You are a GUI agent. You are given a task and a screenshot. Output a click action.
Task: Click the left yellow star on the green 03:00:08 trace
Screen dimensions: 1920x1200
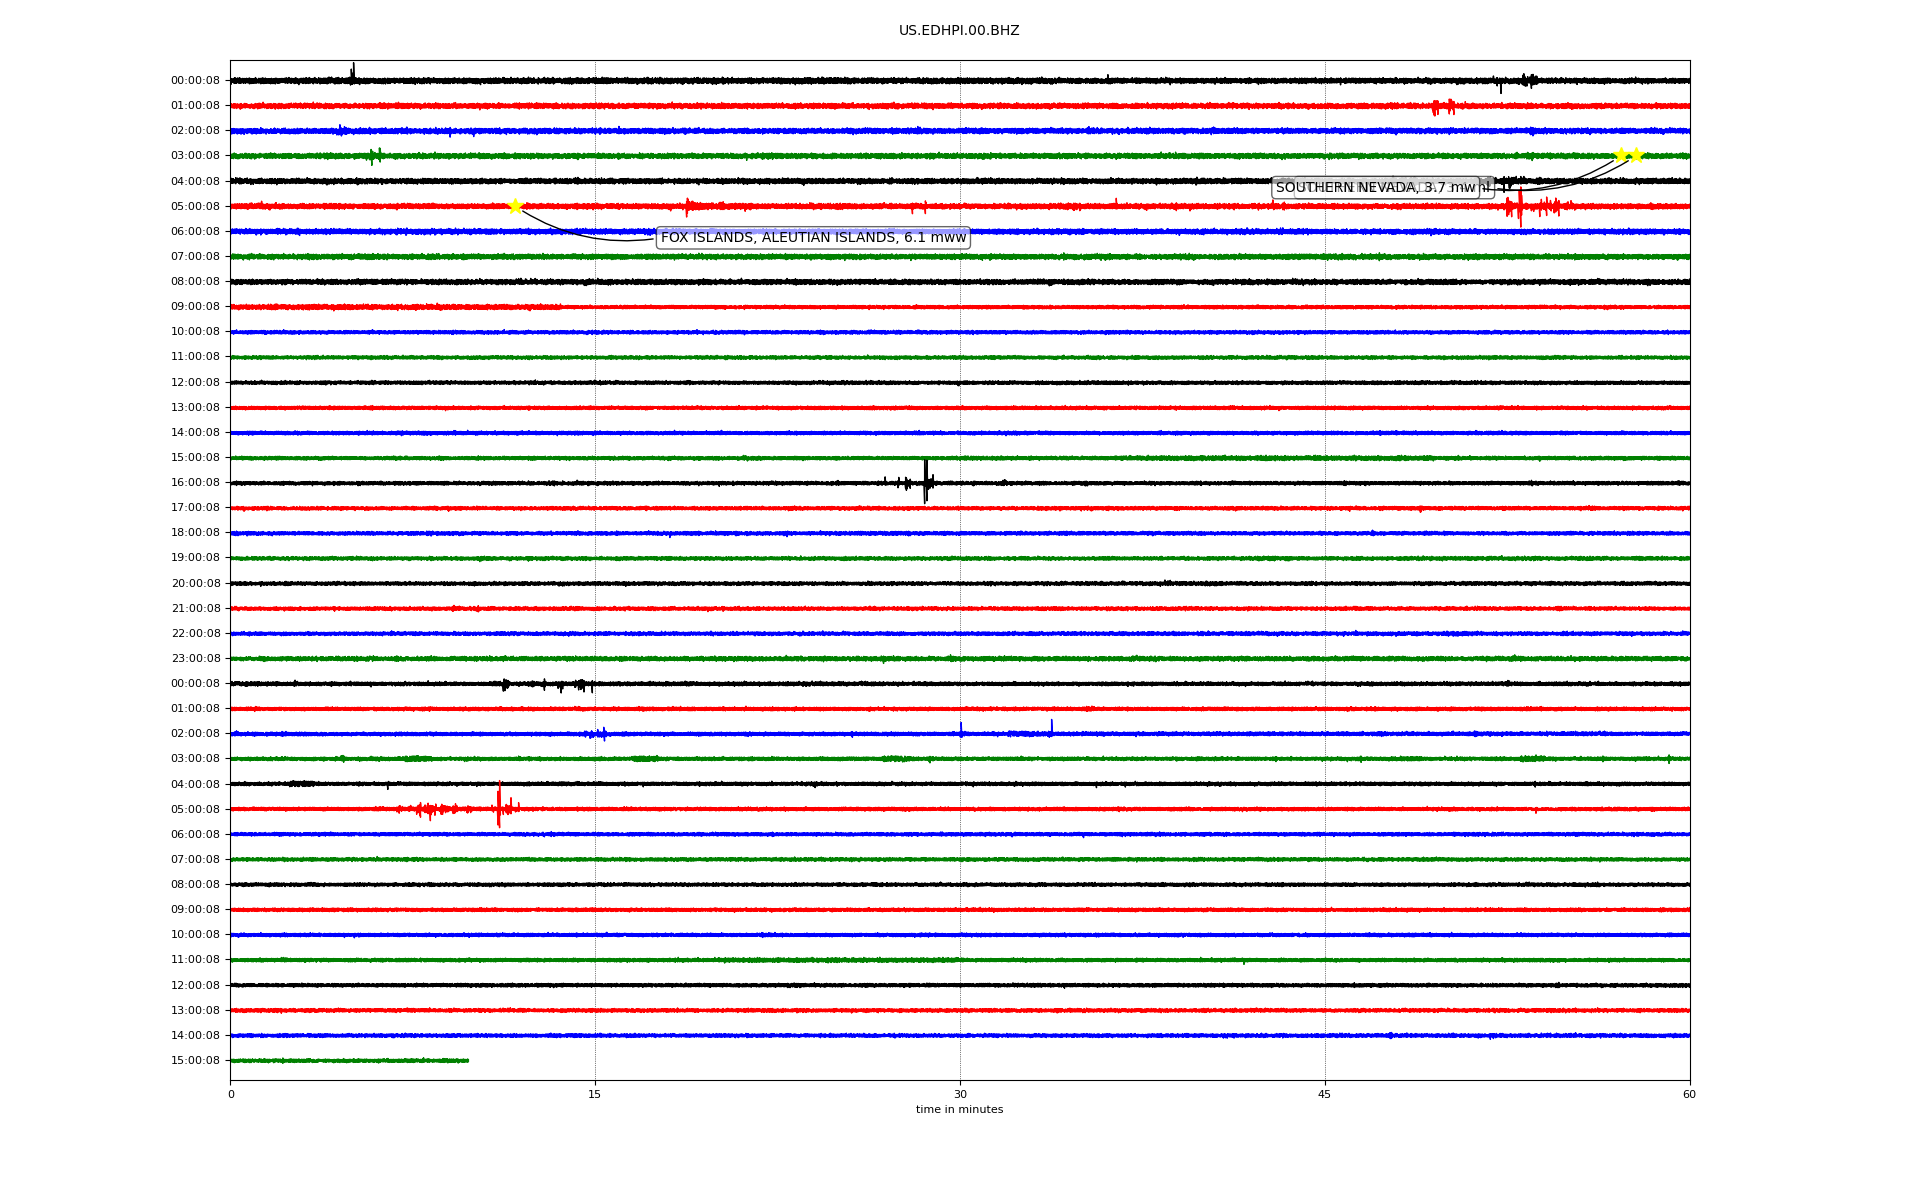point(1620,155)
